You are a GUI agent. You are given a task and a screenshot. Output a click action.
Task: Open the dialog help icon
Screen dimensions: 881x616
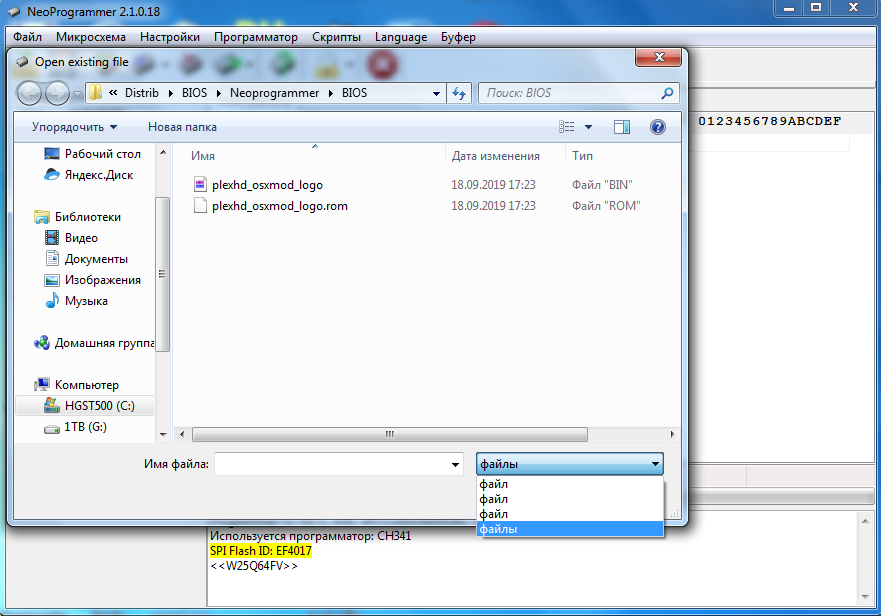pos(657,127)
